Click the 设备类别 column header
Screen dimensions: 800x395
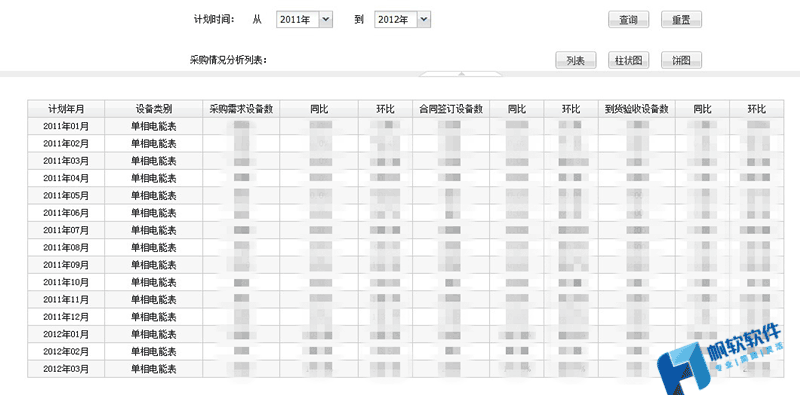pyautogui.click(x=154, y=109)
